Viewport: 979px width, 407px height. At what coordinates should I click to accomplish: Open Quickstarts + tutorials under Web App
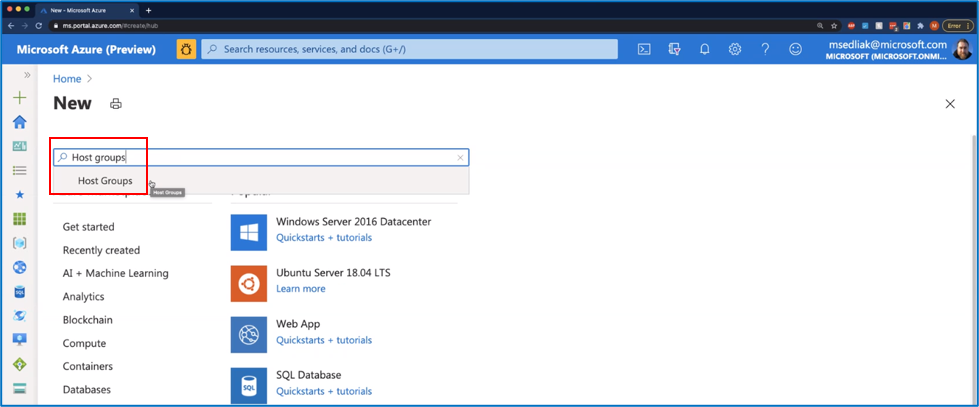[324, 340]
